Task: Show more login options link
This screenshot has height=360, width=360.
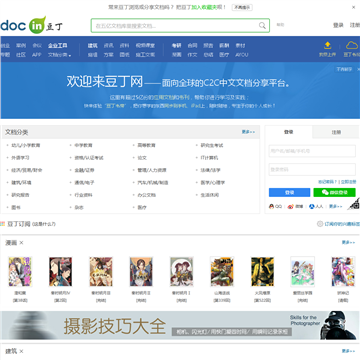Action: coord(336,207)
